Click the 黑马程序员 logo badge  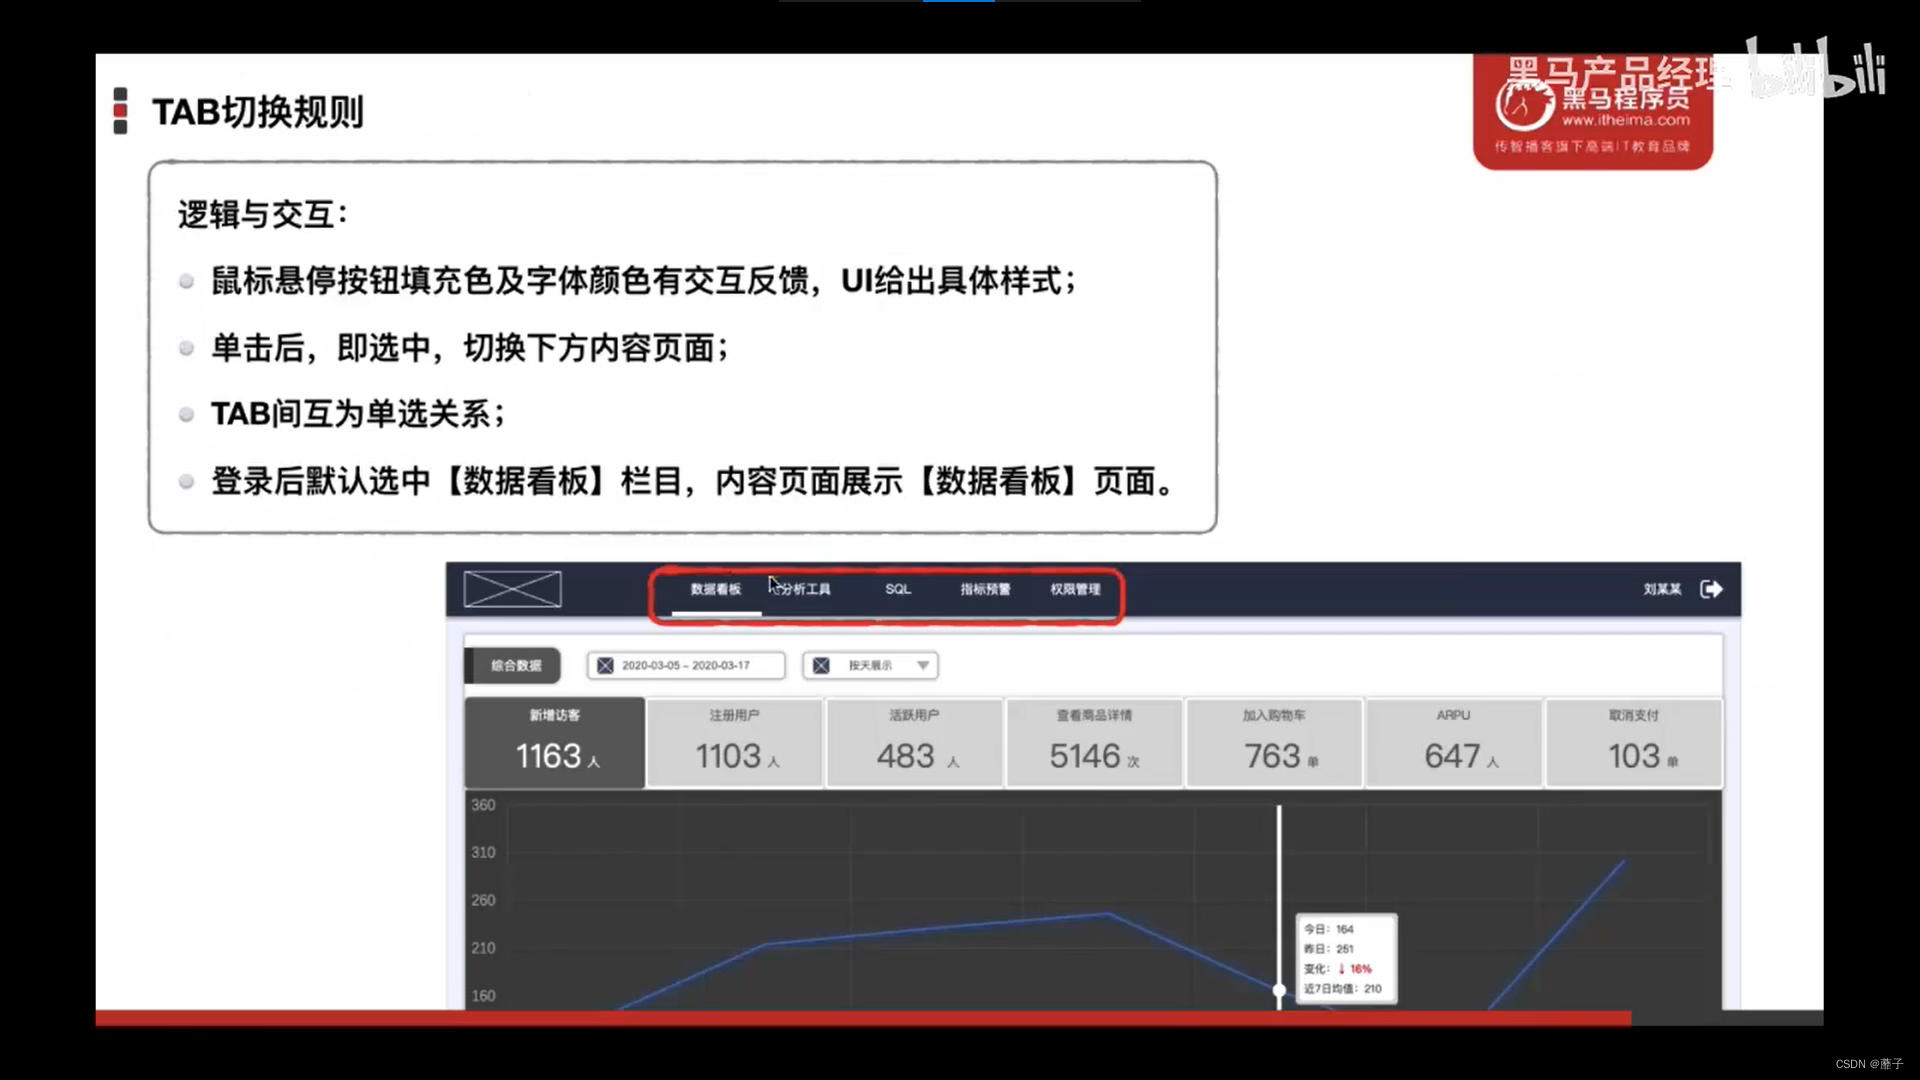[x=1593, y=112]
